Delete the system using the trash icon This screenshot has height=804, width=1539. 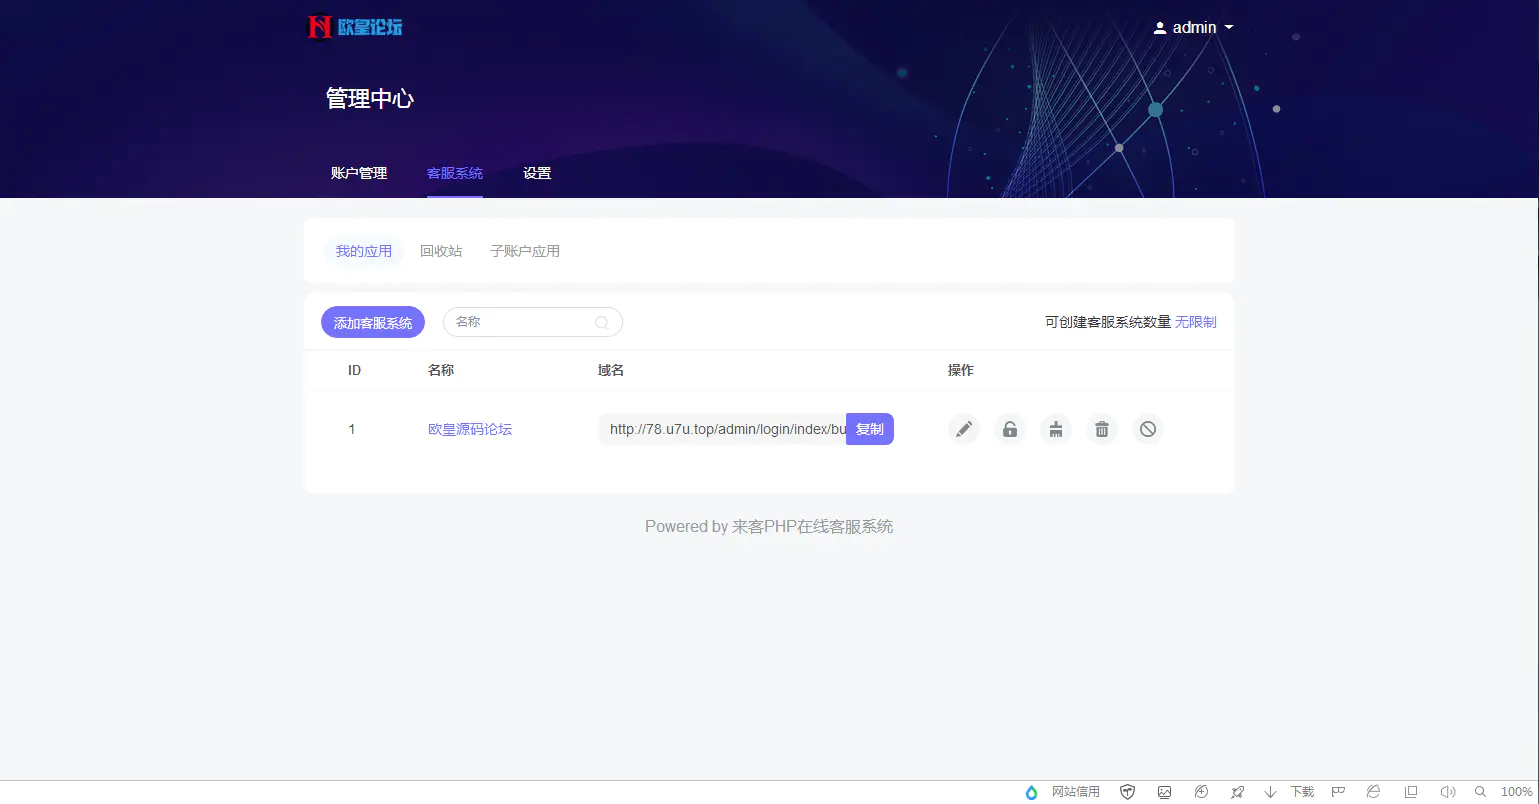[x=1101, y=429]
